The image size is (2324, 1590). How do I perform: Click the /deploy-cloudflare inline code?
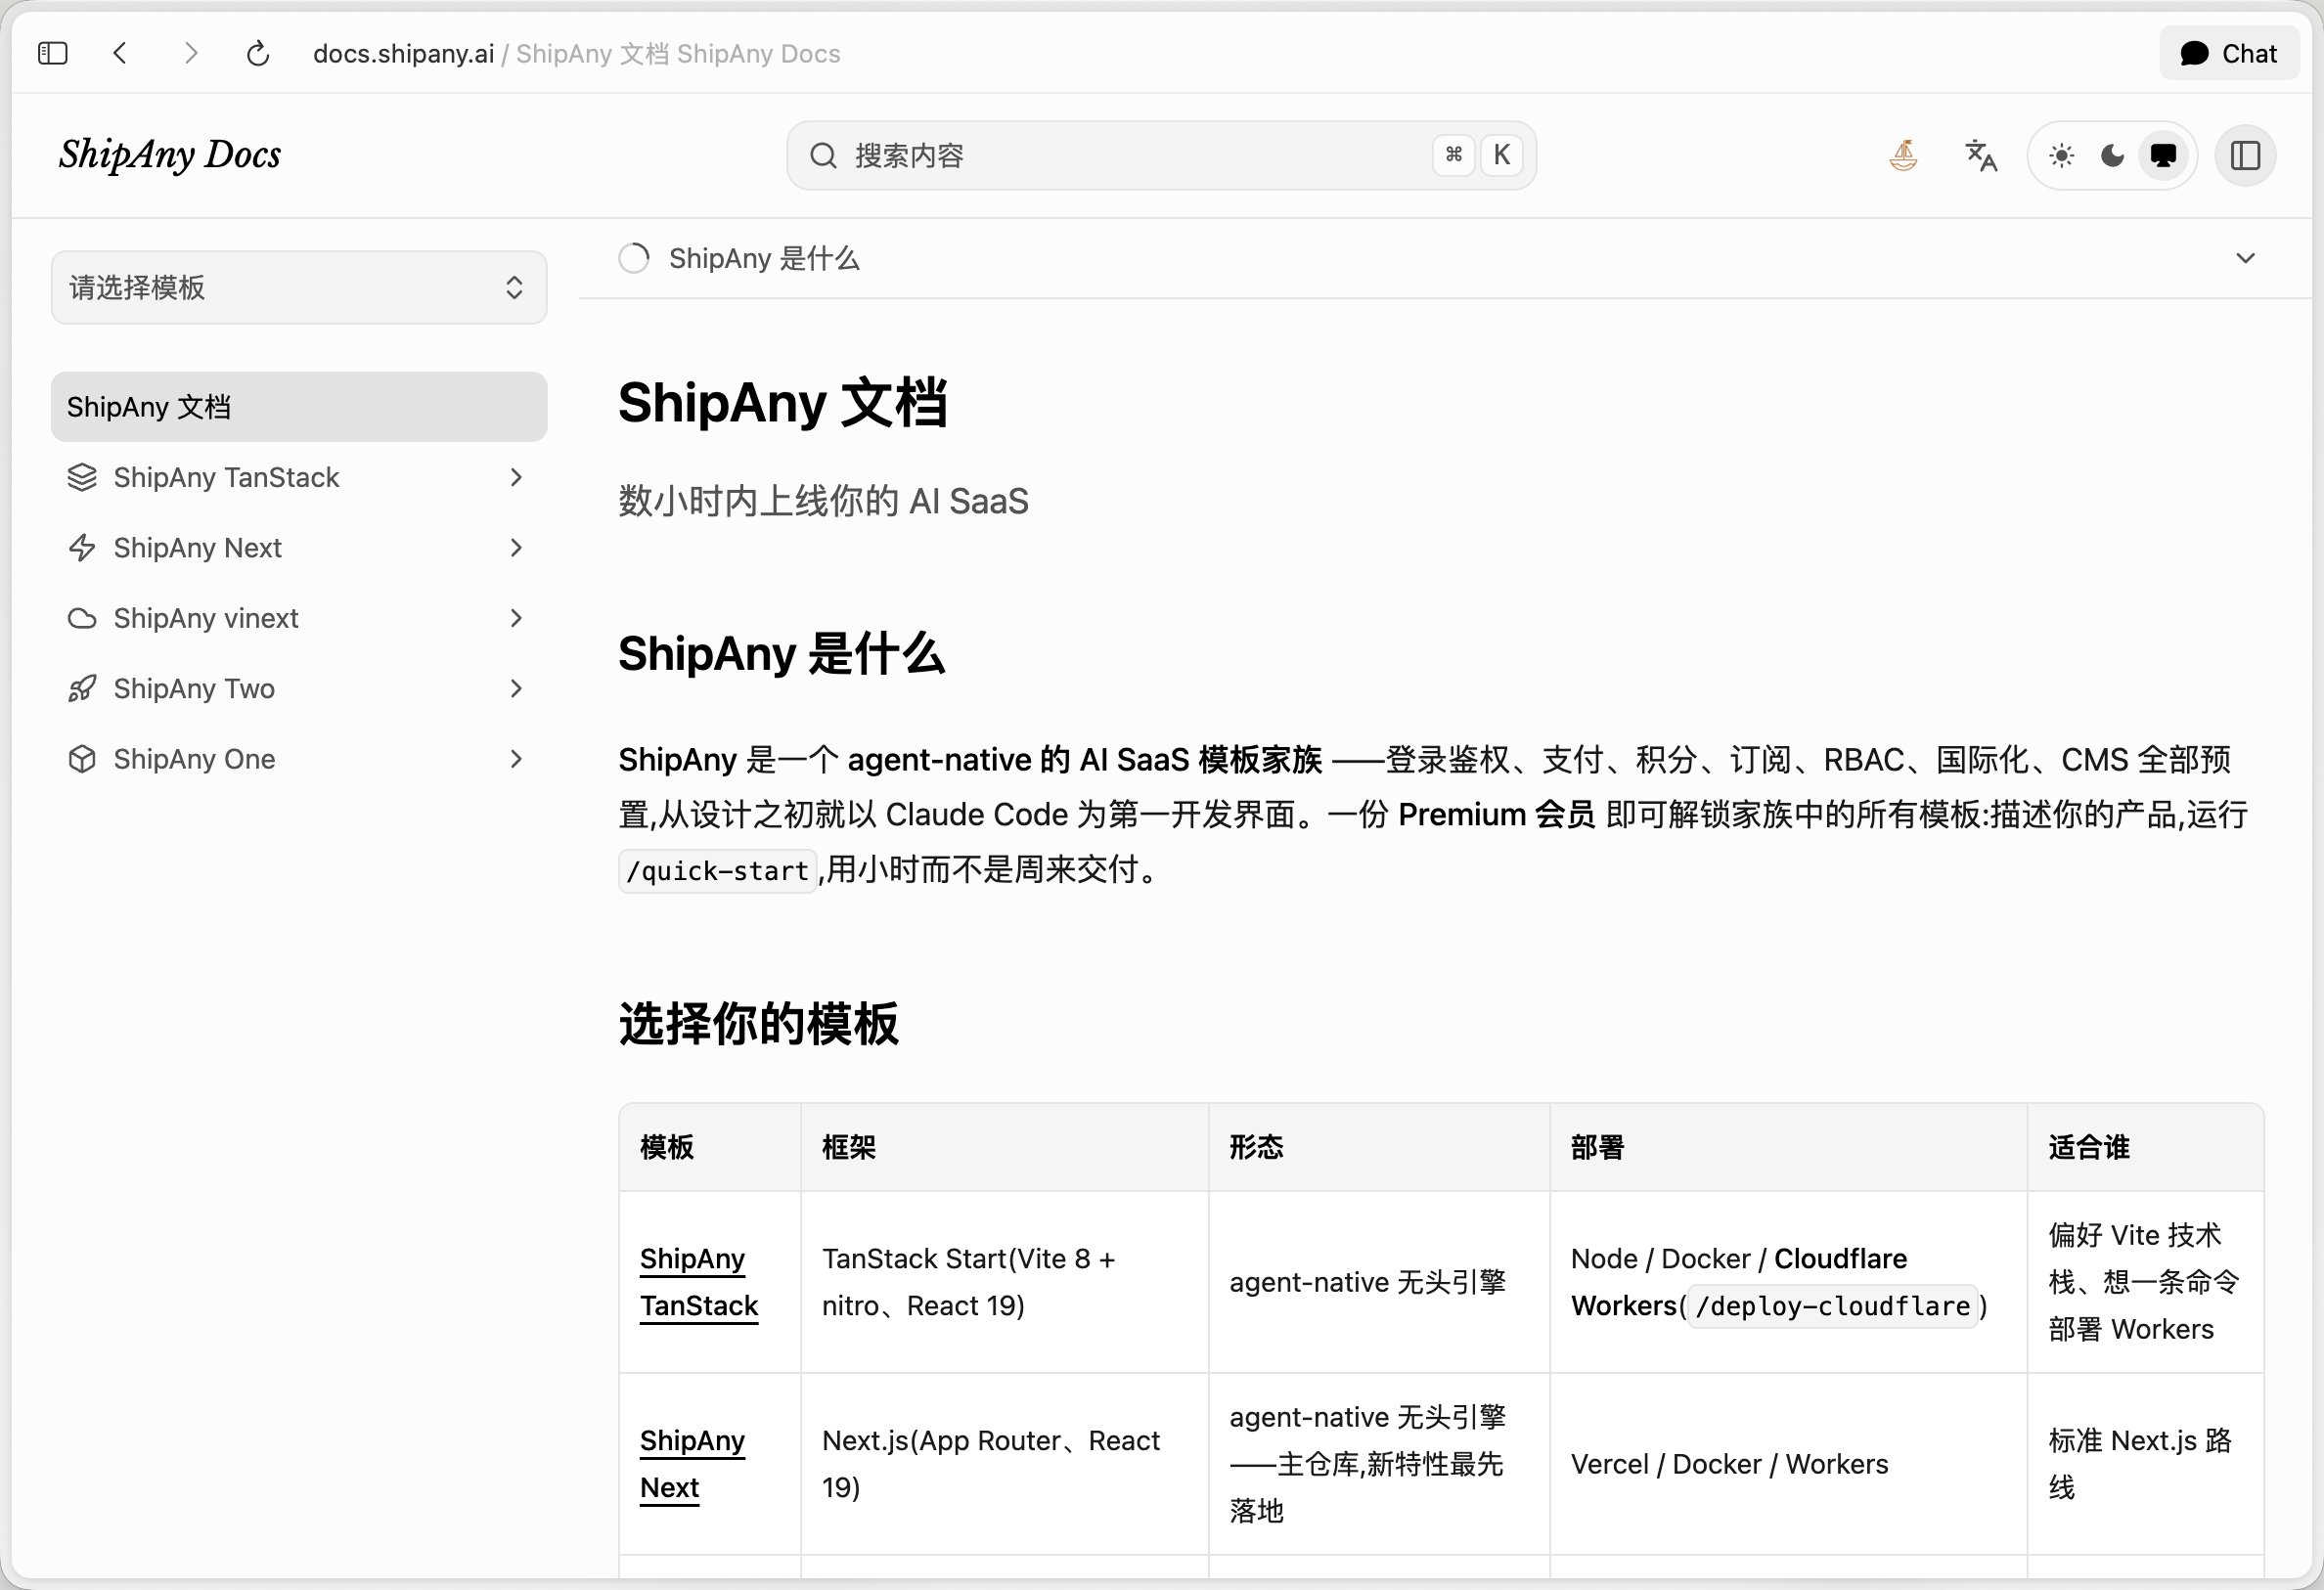click(x=1833, y=1306)
